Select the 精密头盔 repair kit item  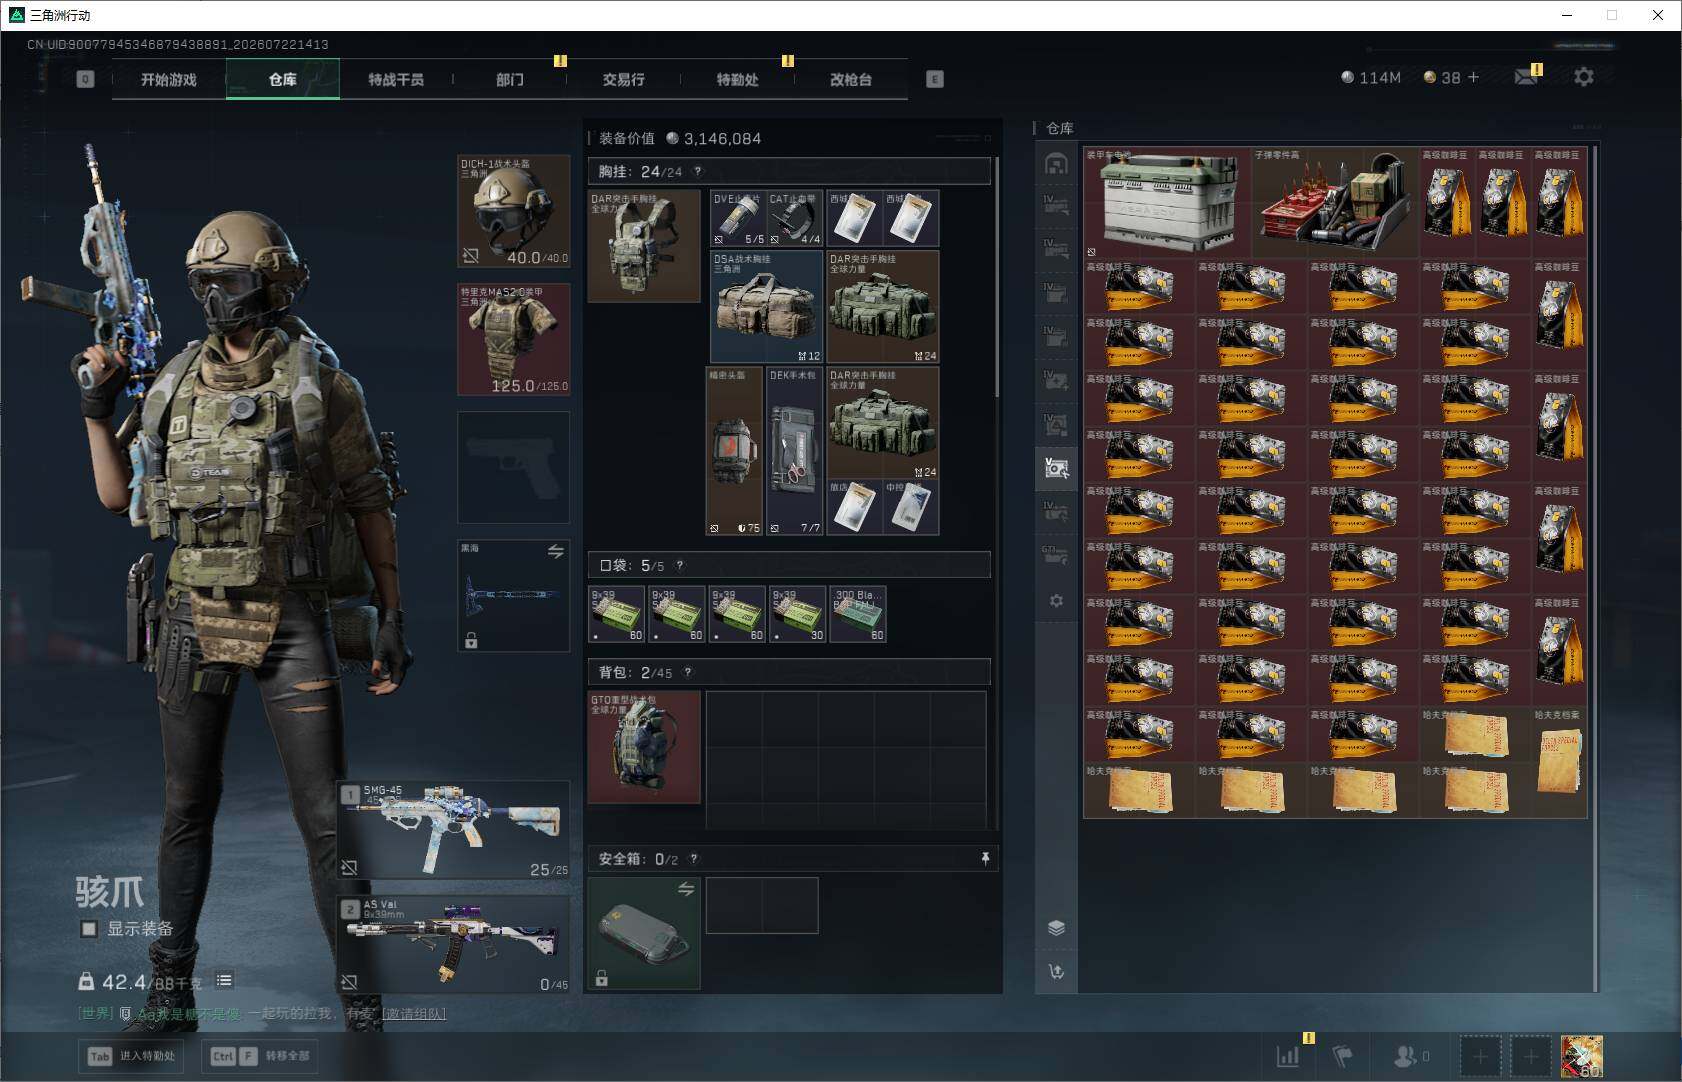[734, 451]
